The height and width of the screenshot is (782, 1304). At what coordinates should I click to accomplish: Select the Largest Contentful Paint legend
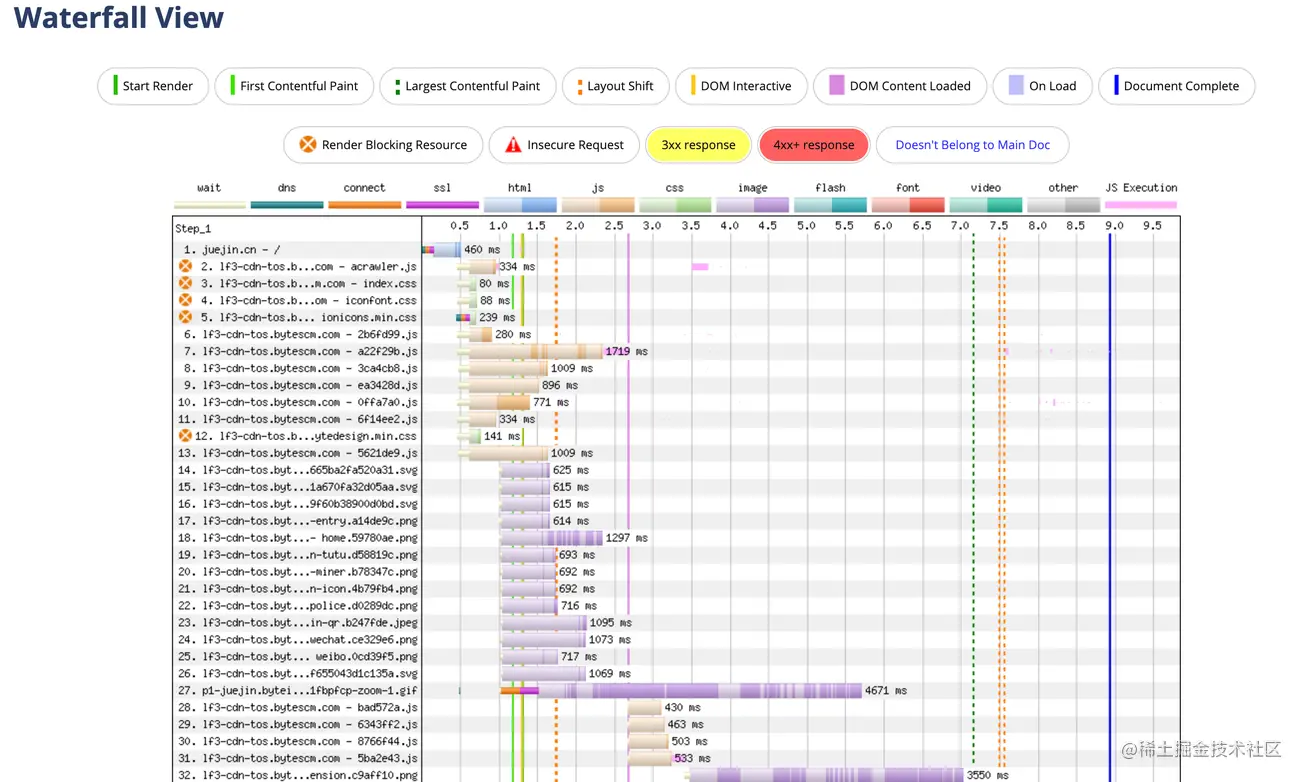point(468,86)
